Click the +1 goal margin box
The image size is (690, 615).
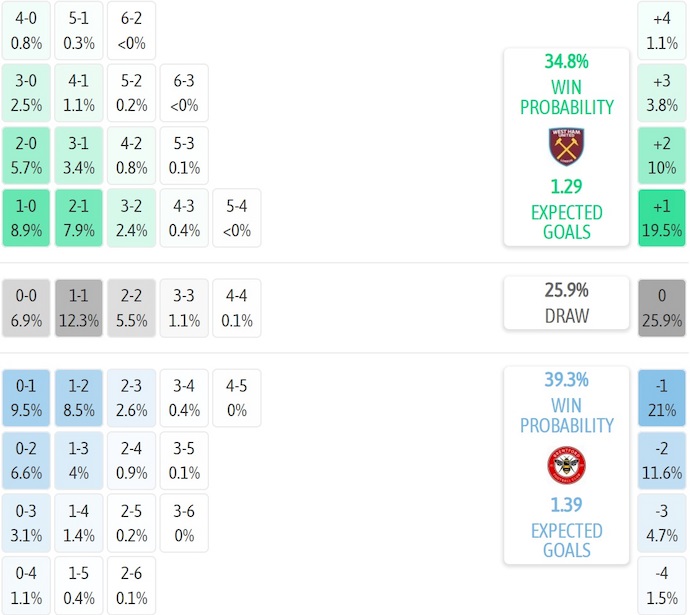[x=662, y=218]
